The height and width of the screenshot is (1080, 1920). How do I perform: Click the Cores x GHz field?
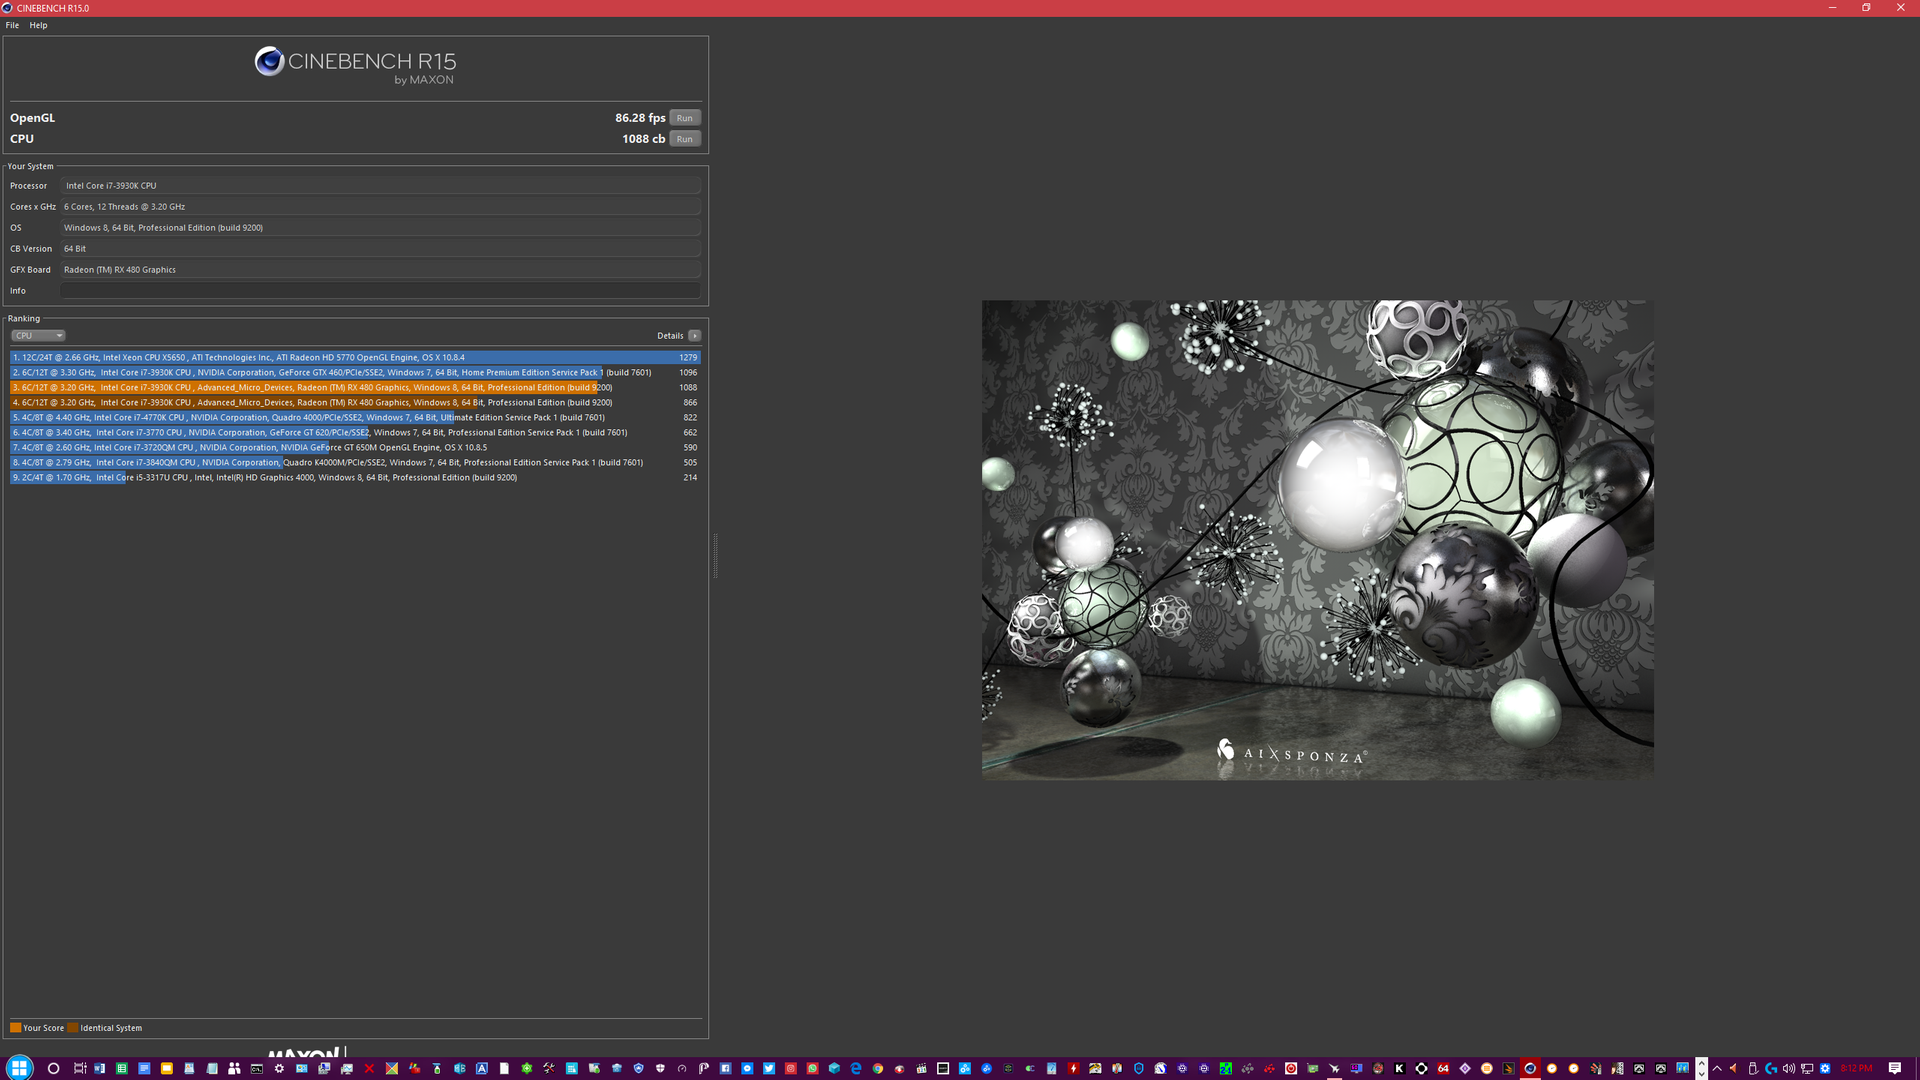tap(380, 207)
